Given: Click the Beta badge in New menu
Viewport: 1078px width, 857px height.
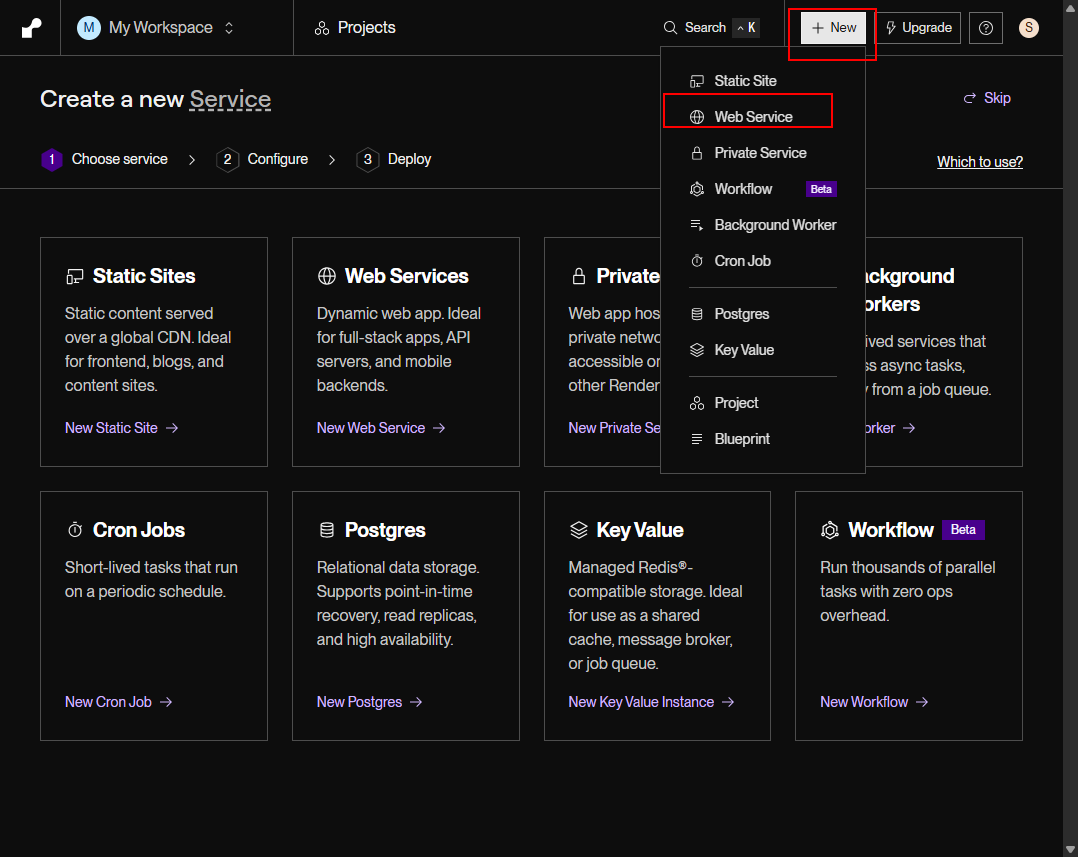Looking at the screenshot, I should click(821, 189).
